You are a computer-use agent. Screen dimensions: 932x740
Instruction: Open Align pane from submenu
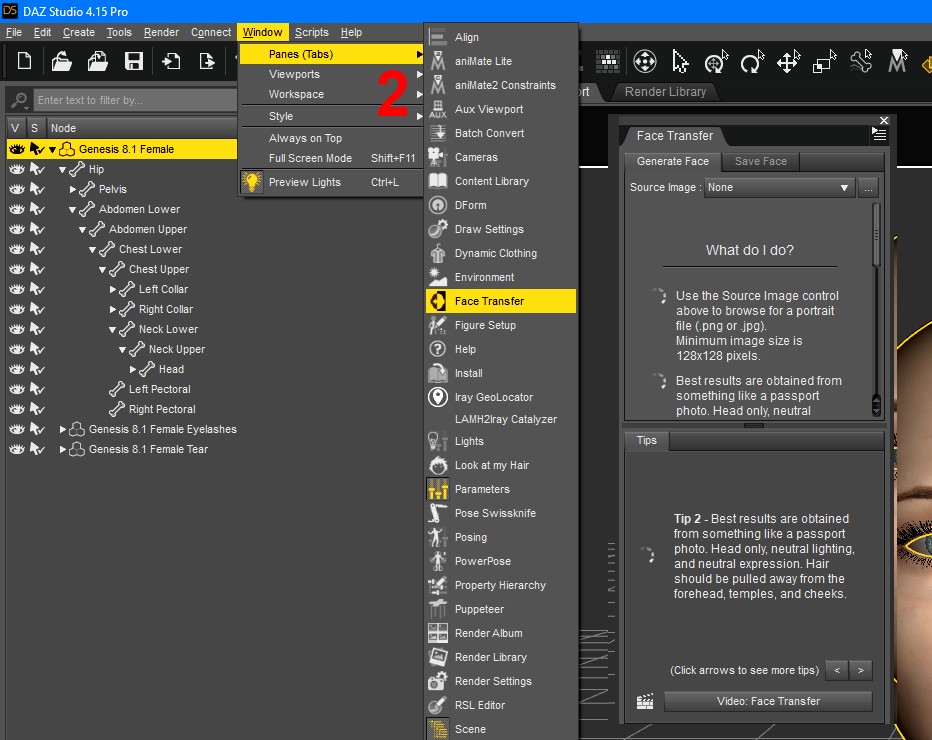pyautogui.click(x=501, y=37)
